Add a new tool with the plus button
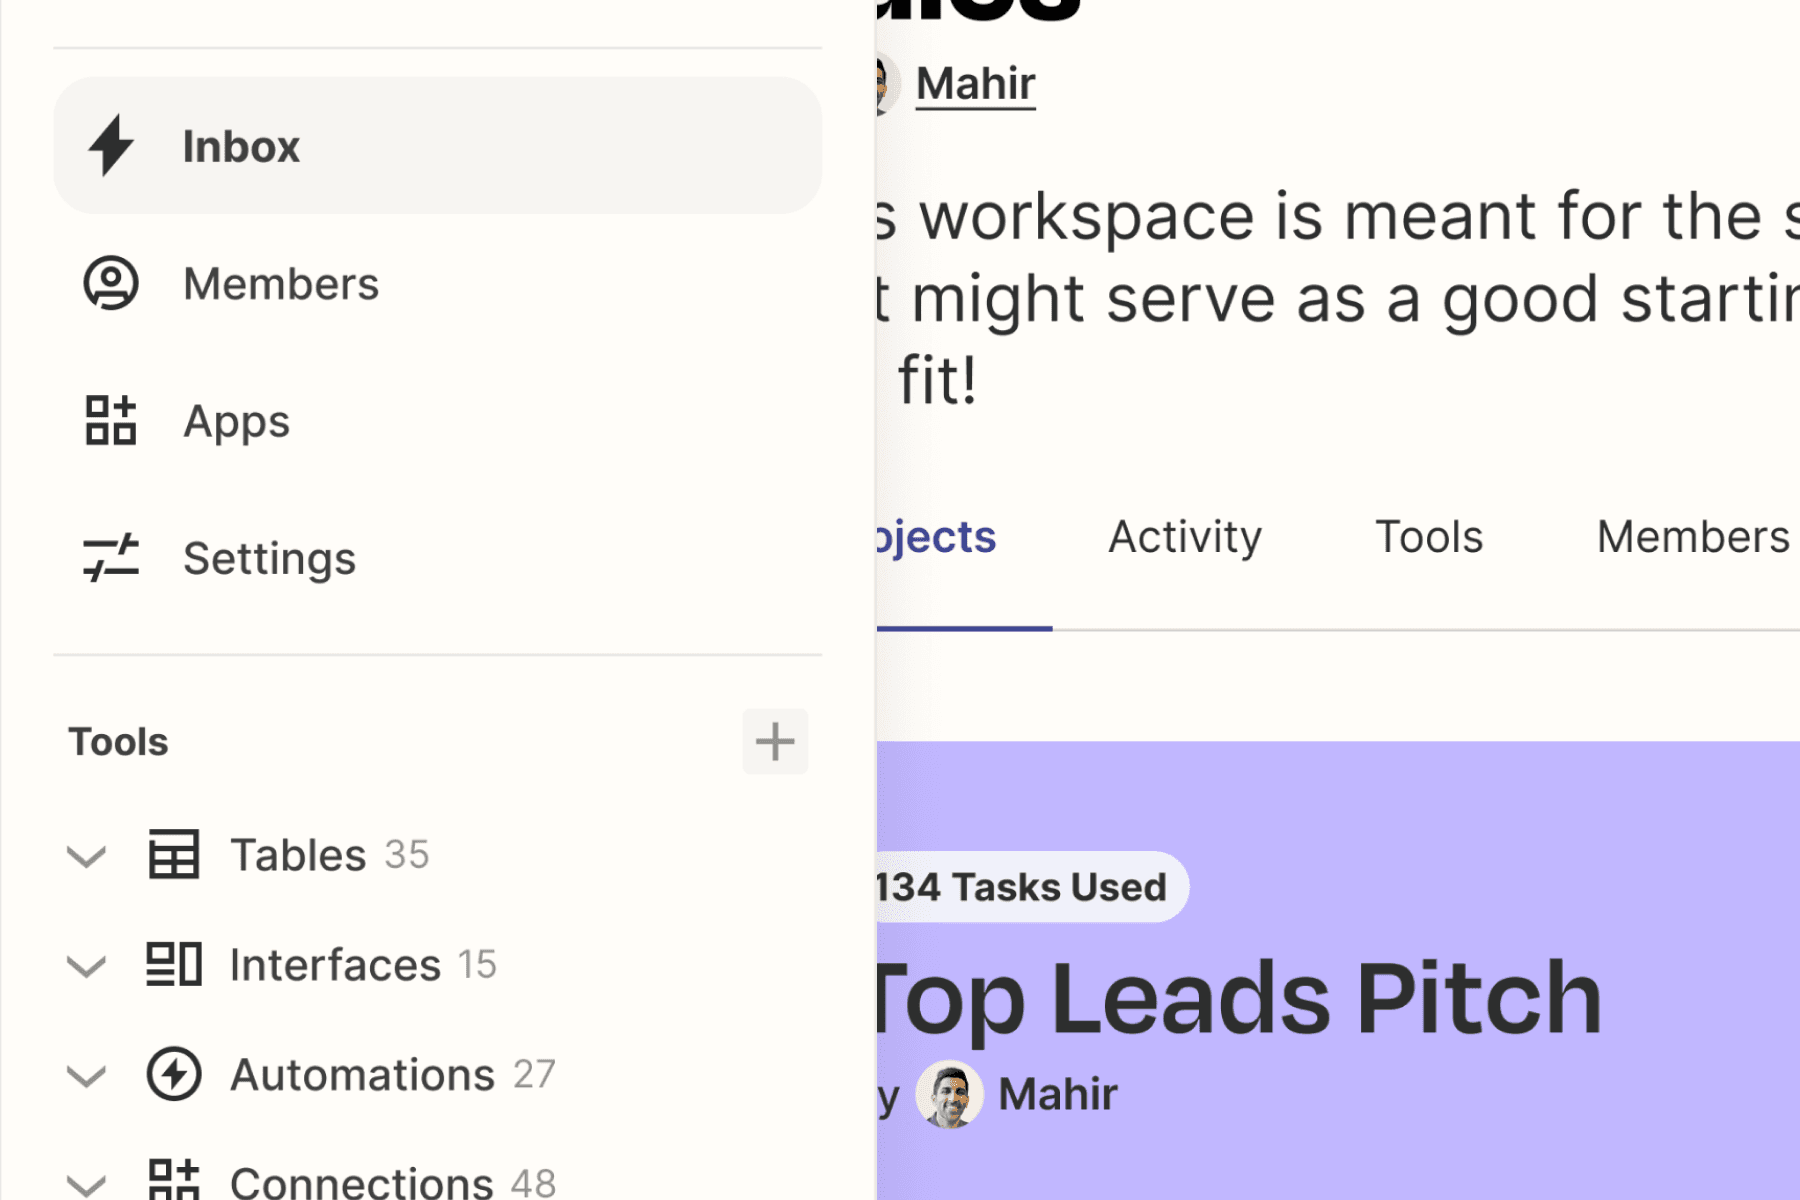This screenshot has width=1800, height=1200. (x=775, y=742)
